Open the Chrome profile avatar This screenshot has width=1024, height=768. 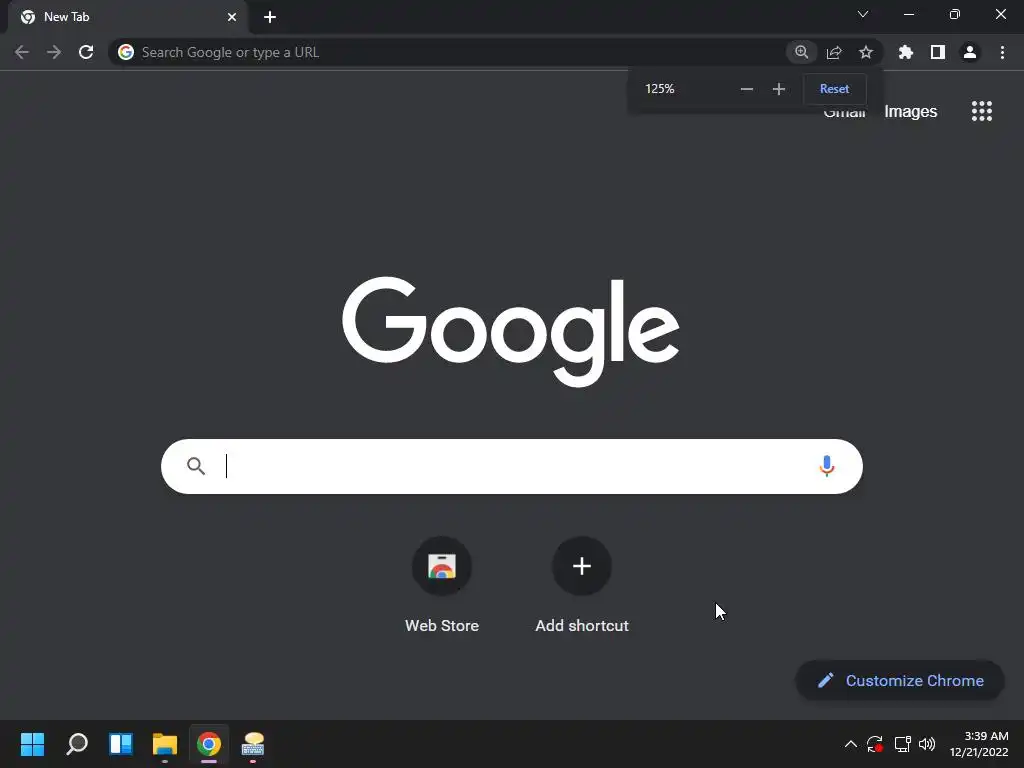click(970, 52)
